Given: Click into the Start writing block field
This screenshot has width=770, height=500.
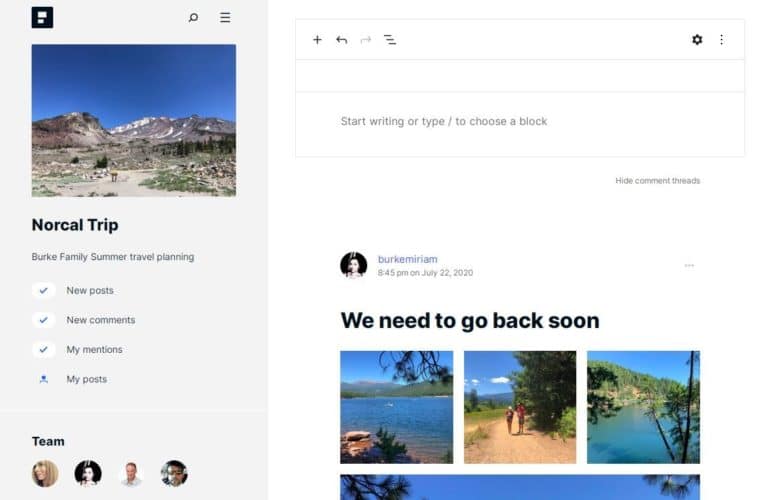Looking at the screenshot, I should 443,121.
